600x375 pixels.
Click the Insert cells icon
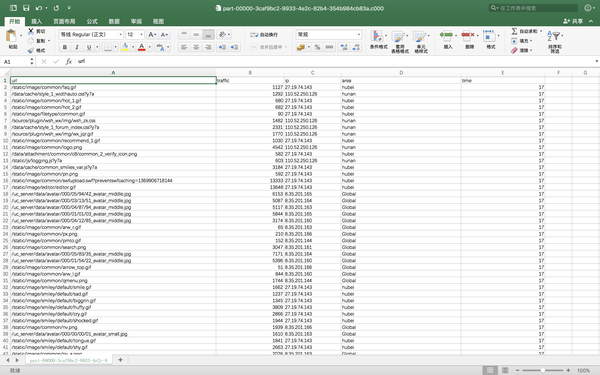tap(446, 36)
